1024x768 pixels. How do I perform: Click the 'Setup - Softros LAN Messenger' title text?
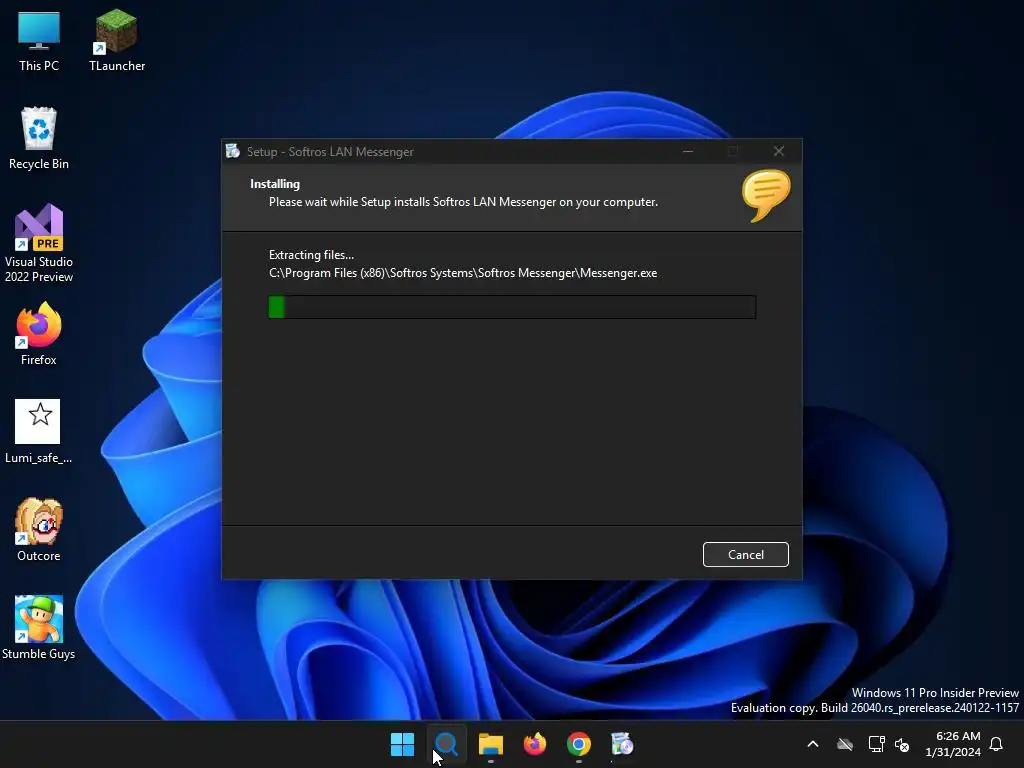pyautogui.click(x=330, y=152)
